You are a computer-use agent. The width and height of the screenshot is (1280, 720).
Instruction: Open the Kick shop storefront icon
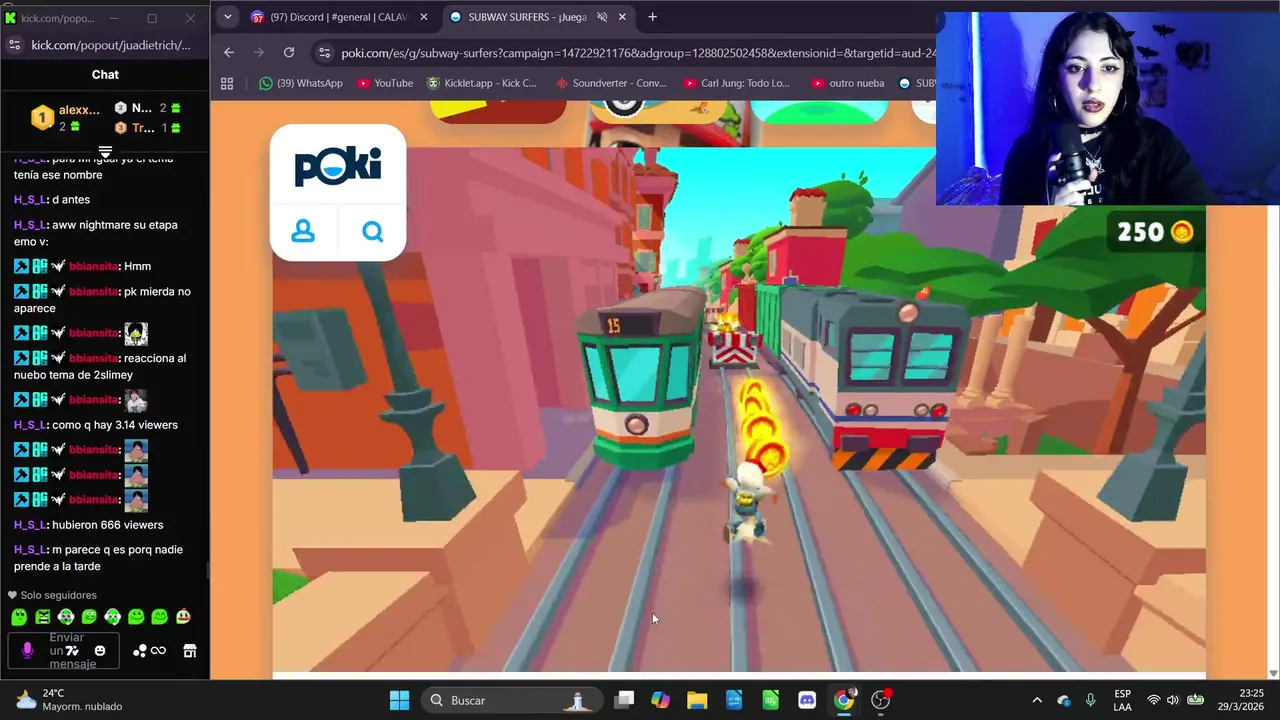(x=189, y=651)
